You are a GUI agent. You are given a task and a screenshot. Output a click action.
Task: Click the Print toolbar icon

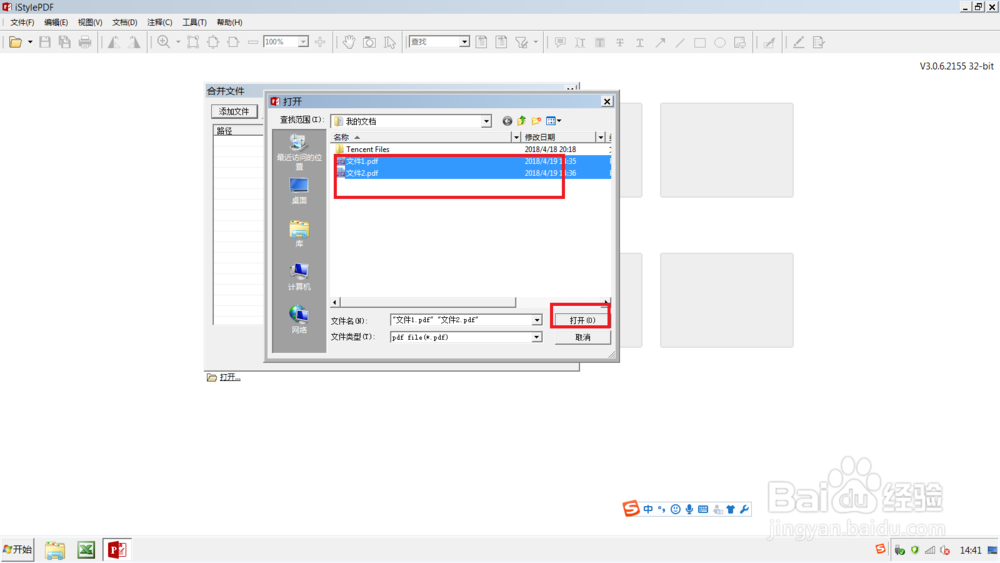[85, 43]
